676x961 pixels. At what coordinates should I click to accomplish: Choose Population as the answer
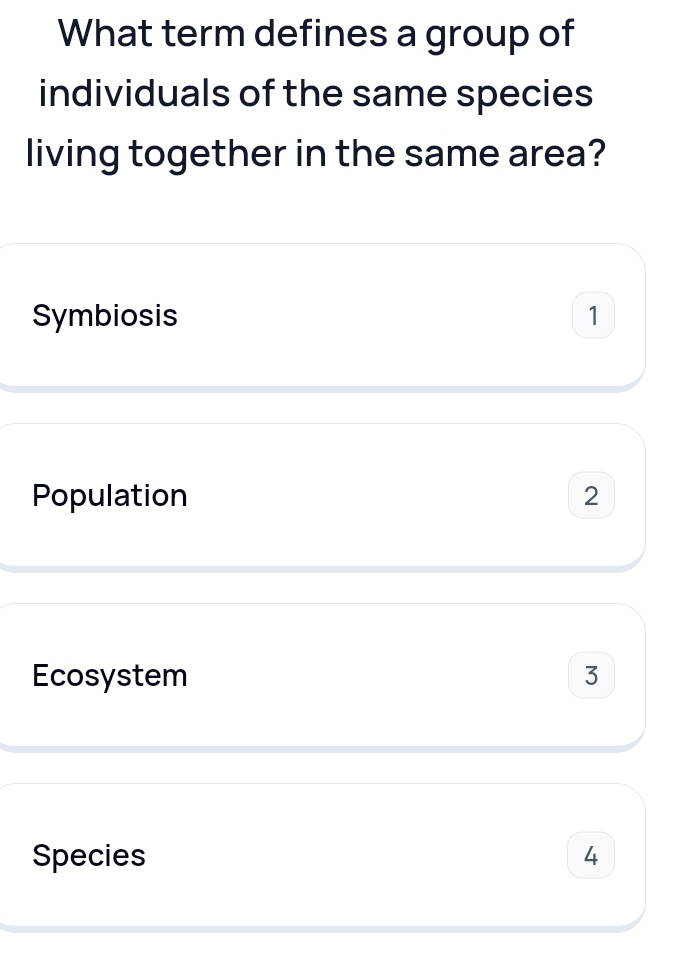(x=320, y=496)
